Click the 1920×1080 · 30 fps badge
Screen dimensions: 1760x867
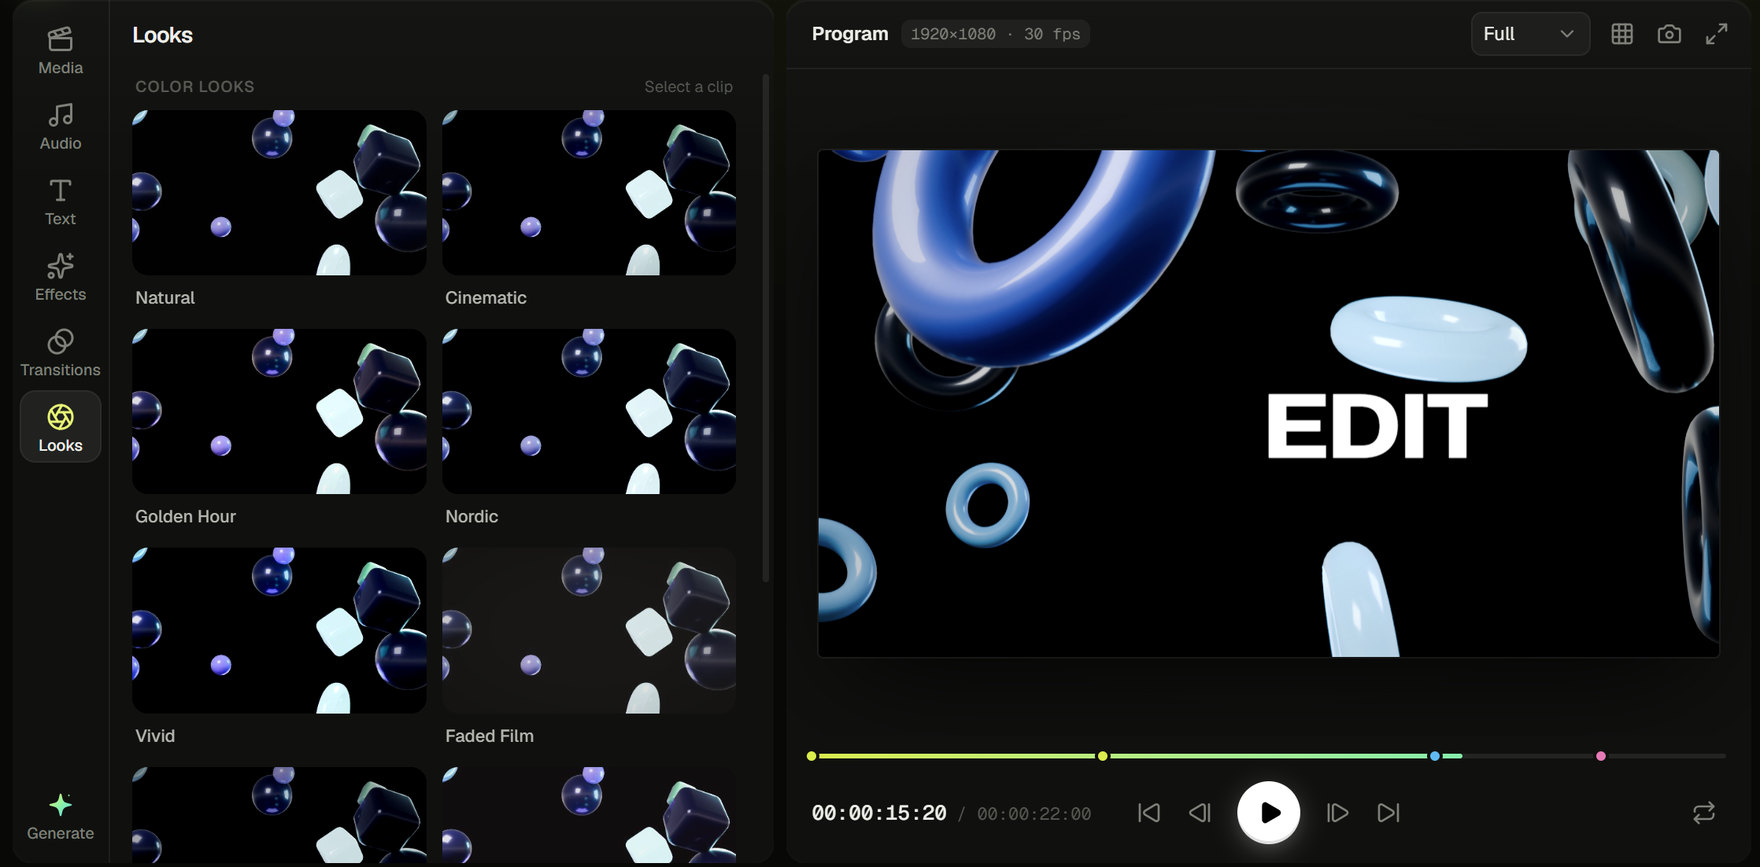click(996, 34)
